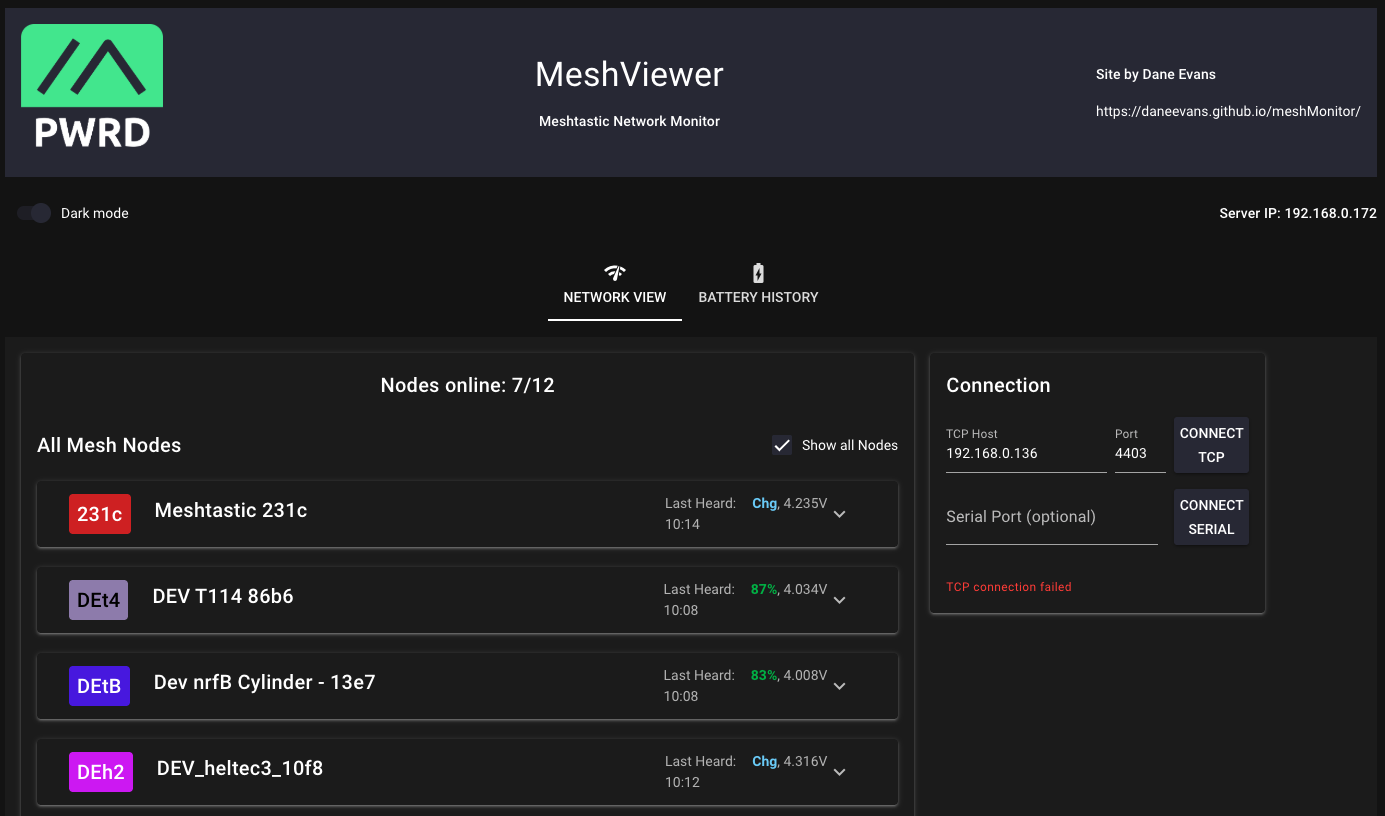Click the magenta DEh2 node badge
The image size is (1385, 816).
pyautogui.click(x=100, y=772)
